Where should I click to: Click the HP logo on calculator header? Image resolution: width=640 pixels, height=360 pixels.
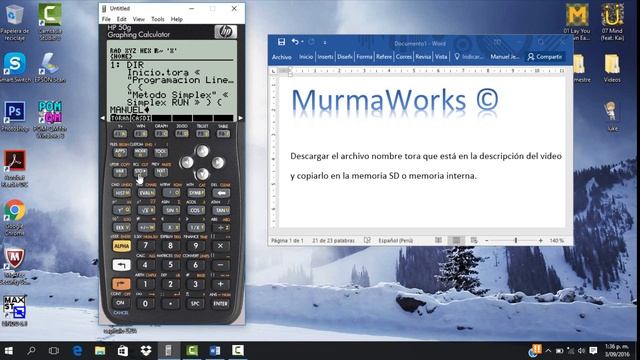click(225, 32)
